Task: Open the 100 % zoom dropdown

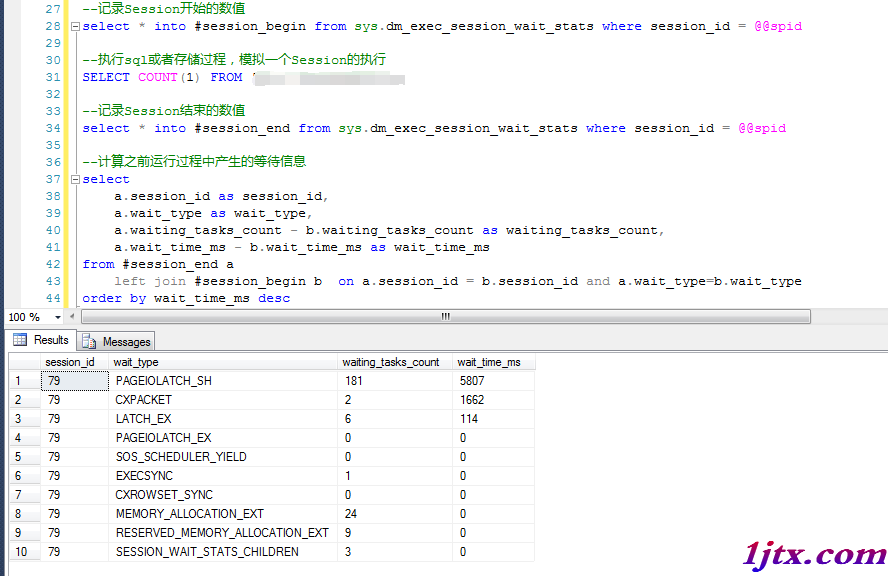Action: [57, 317]
